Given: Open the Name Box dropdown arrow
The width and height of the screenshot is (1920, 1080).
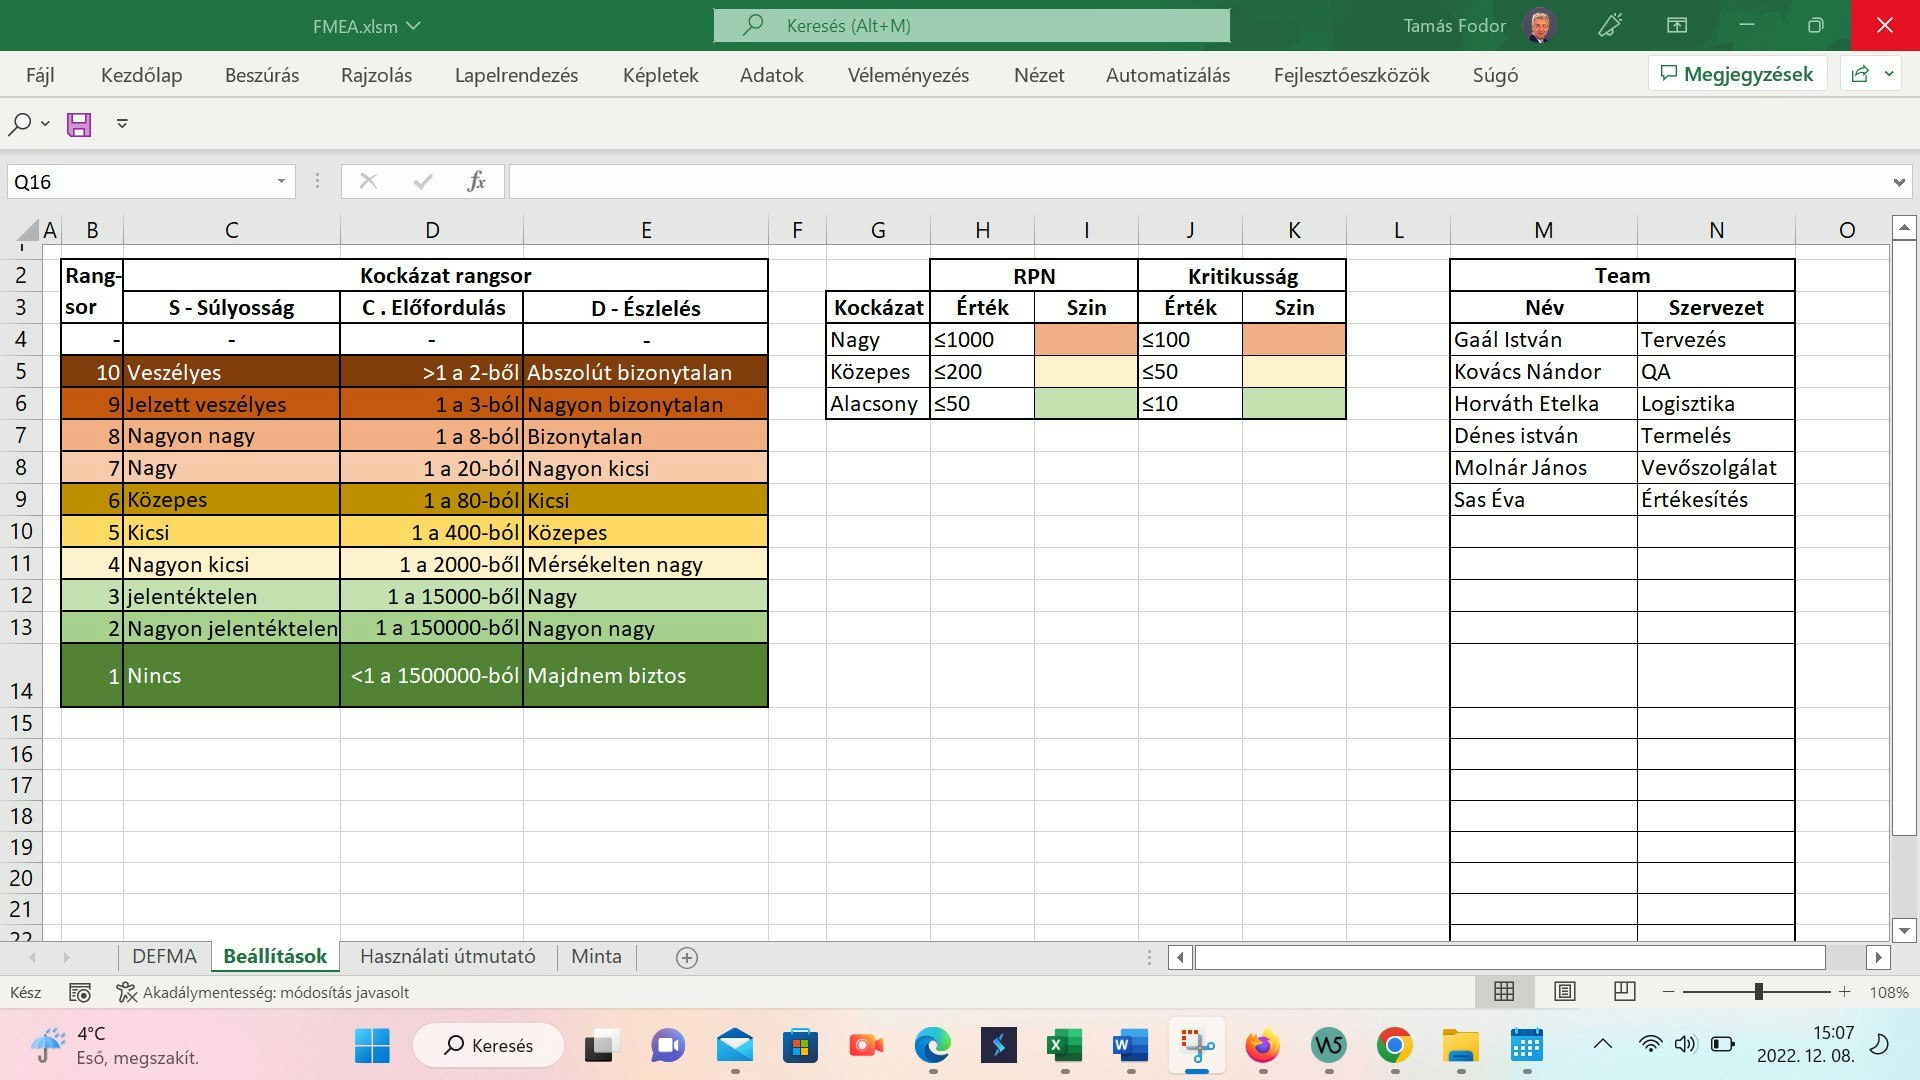Looking at the screenshot, I should [281, 181].
